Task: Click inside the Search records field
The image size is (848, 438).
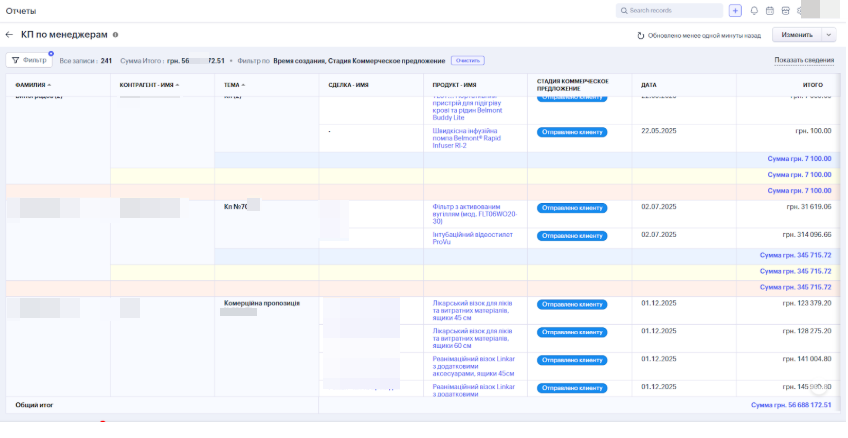Action: [669, 11]
